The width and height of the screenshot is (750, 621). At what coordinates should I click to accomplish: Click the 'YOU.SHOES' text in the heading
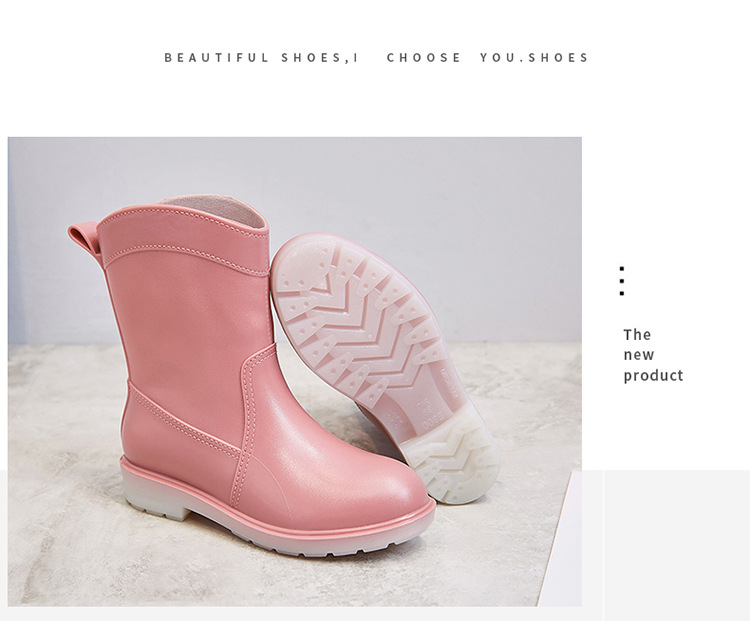click(x=534, y=58)
